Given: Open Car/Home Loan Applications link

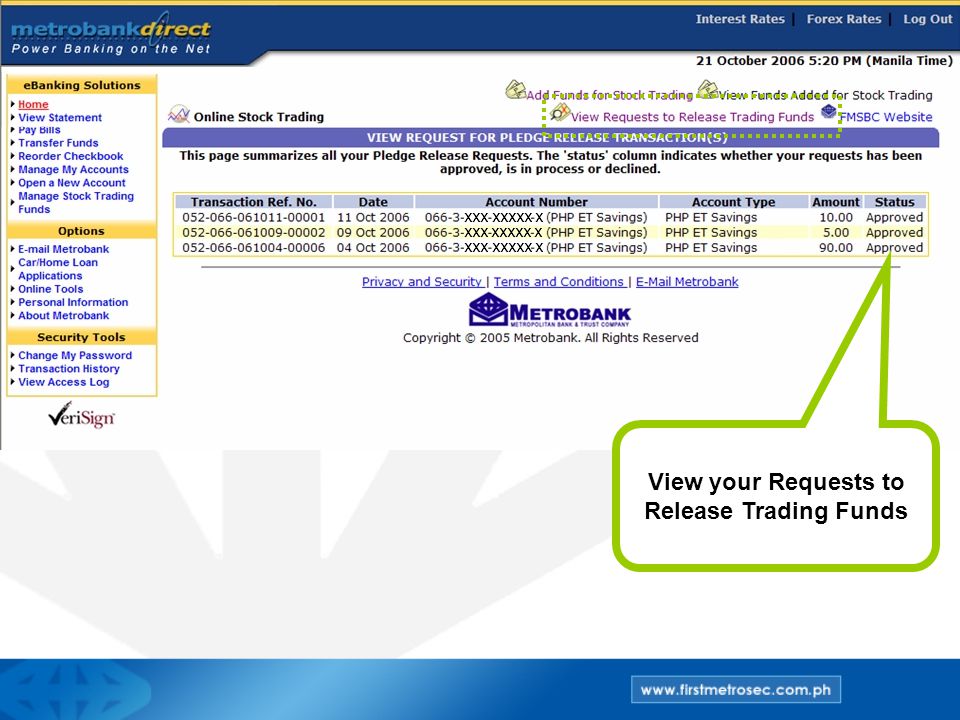Looking at the screenshot, I should tap(58, 269).
